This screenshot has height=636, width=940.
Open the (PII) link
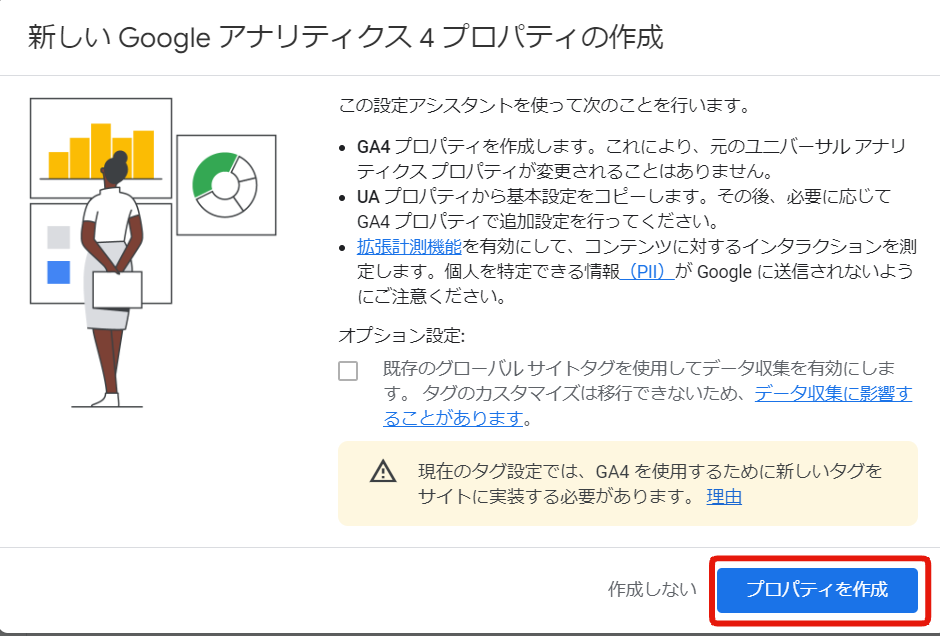pos(647,271)
